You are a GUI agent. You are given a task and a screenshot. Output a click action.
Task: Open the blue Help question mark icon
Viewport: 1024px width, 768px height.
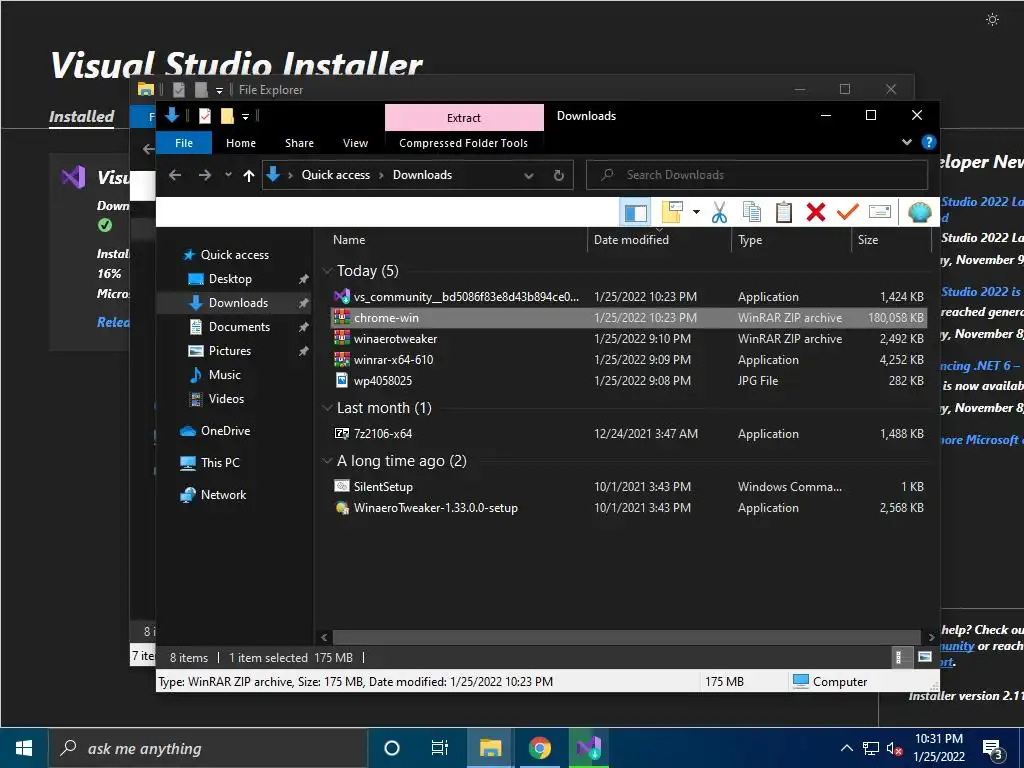pyautogui.click(x=928, y=142)
